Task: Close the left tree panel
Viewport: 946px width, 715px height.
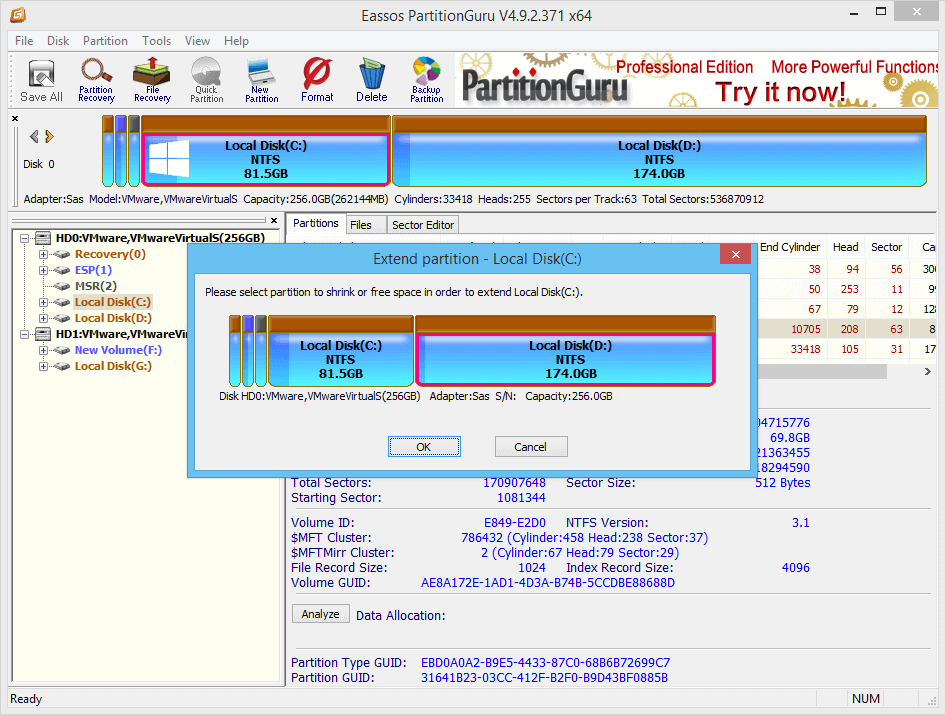Action: point(274,221)
